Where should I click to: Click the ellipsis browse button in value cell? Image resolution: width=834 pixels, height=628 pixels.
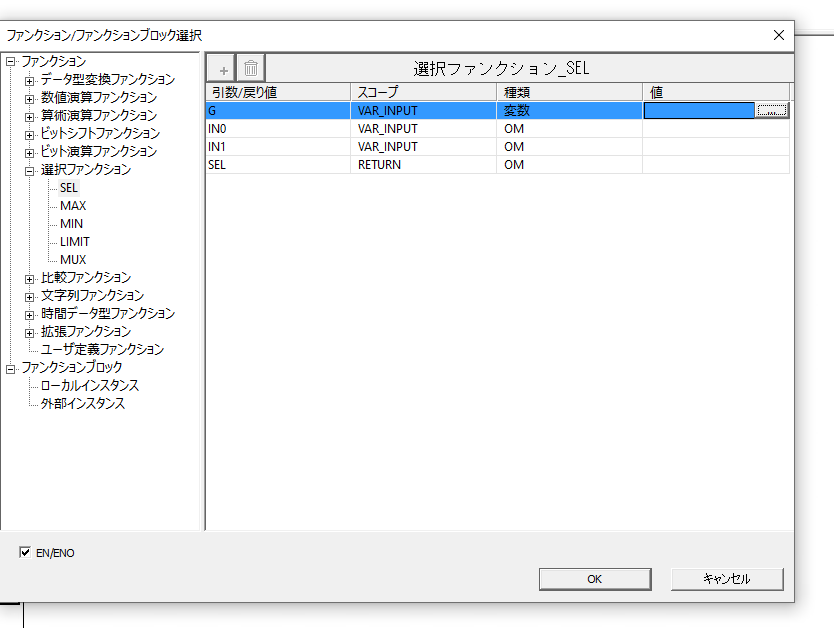pyautogui.click(x=772, y=111)
